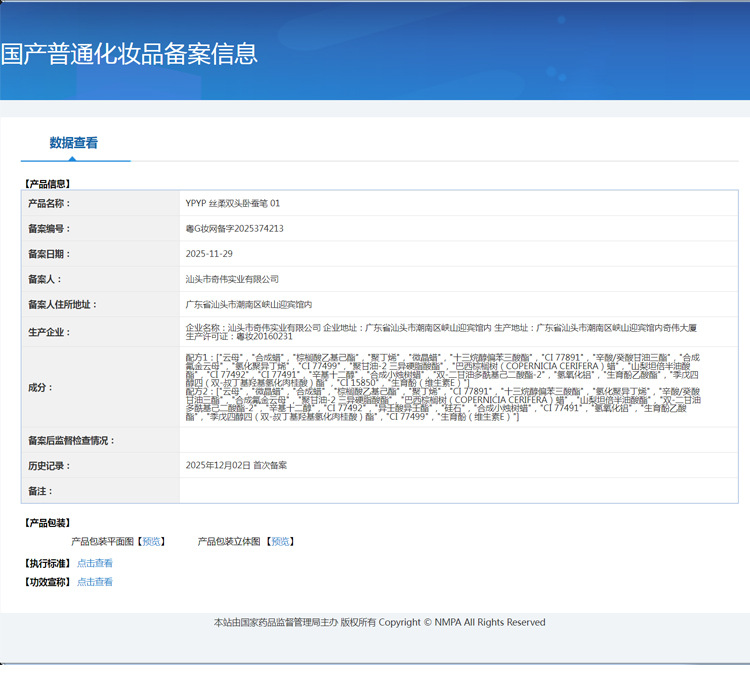Click the 国产普通化妆品备案信息 page title
The image size is (750, 677).
[x=129, y=54]
